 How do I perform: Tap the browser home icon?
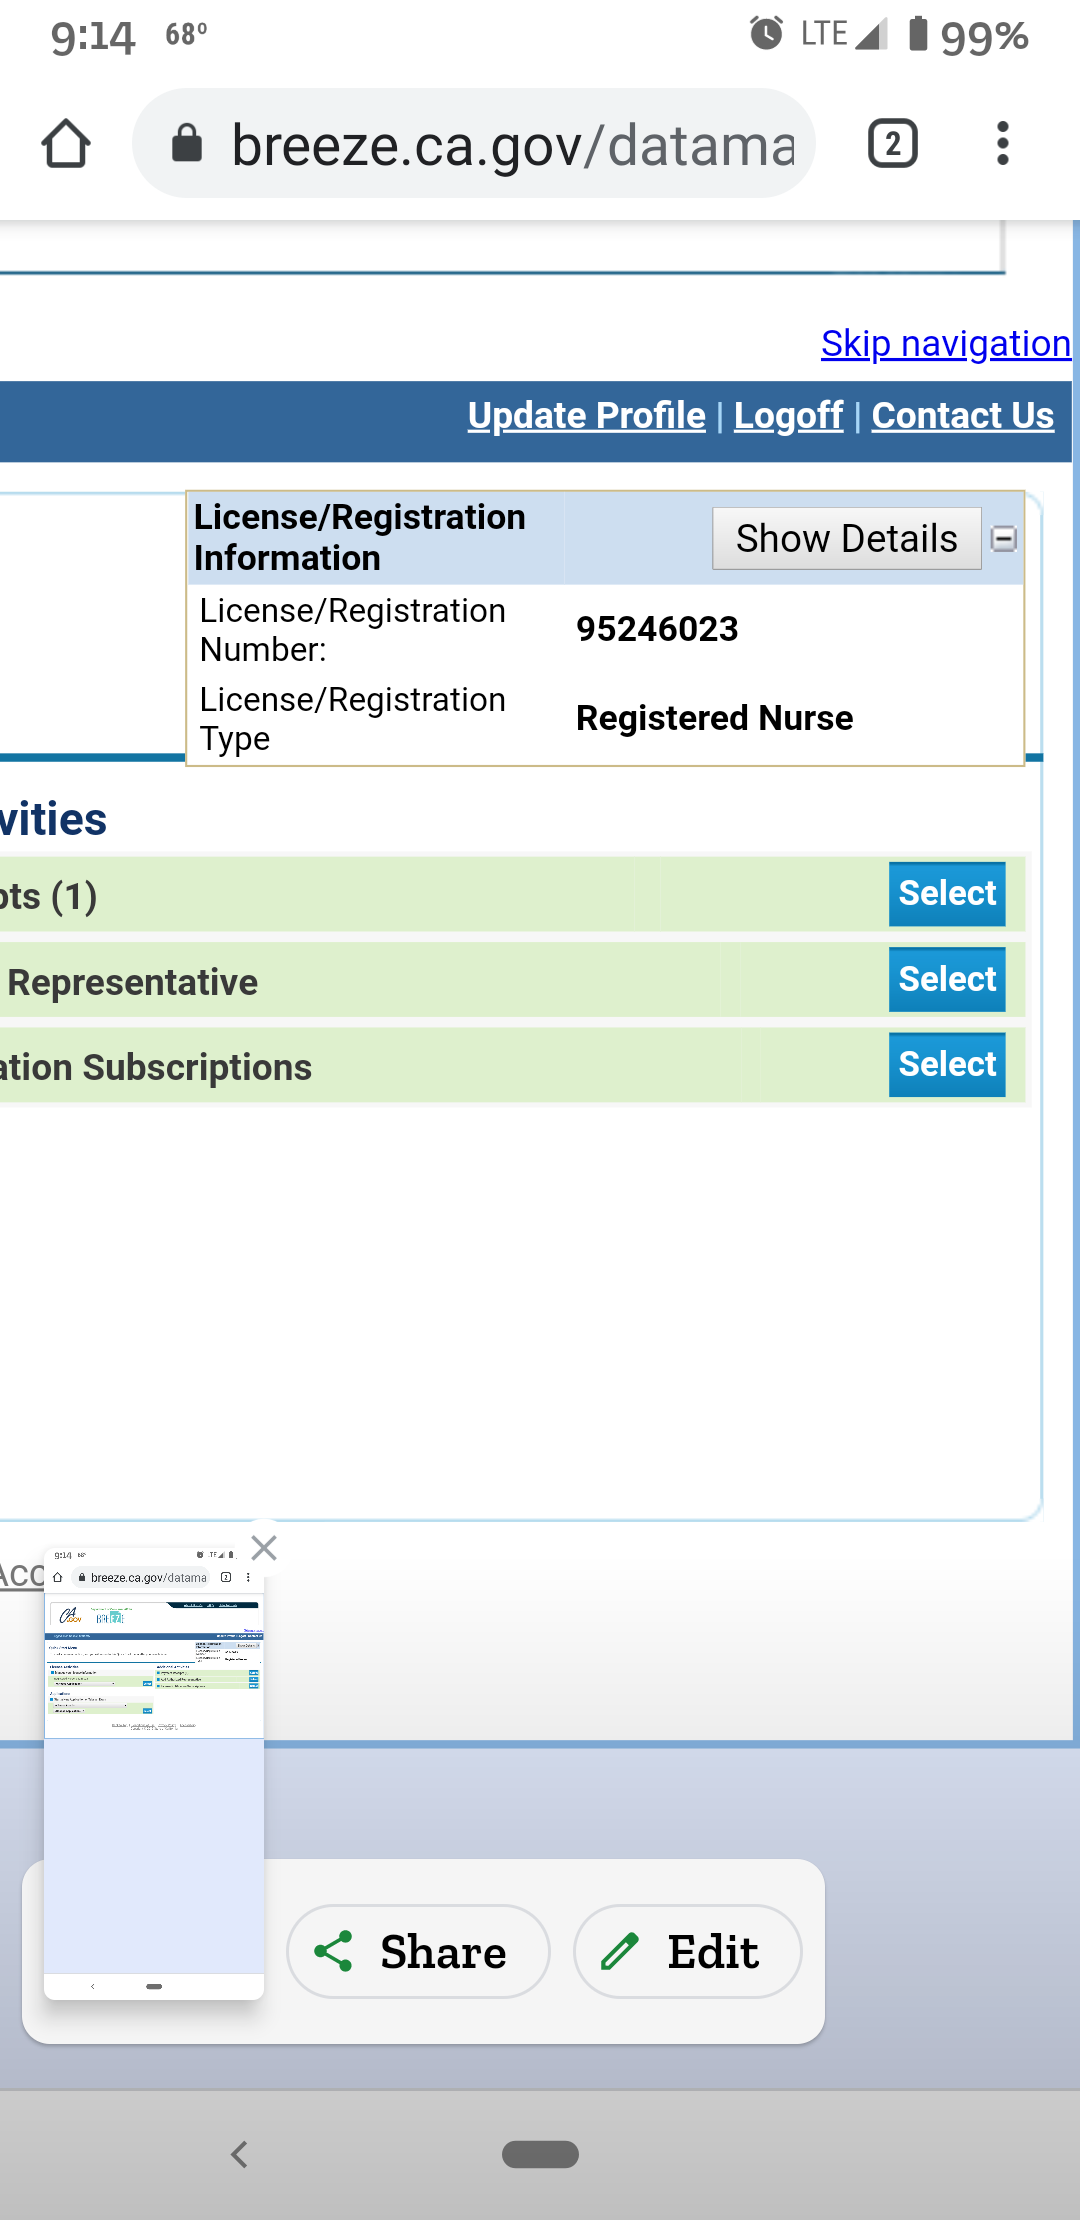tap(66, 144)
